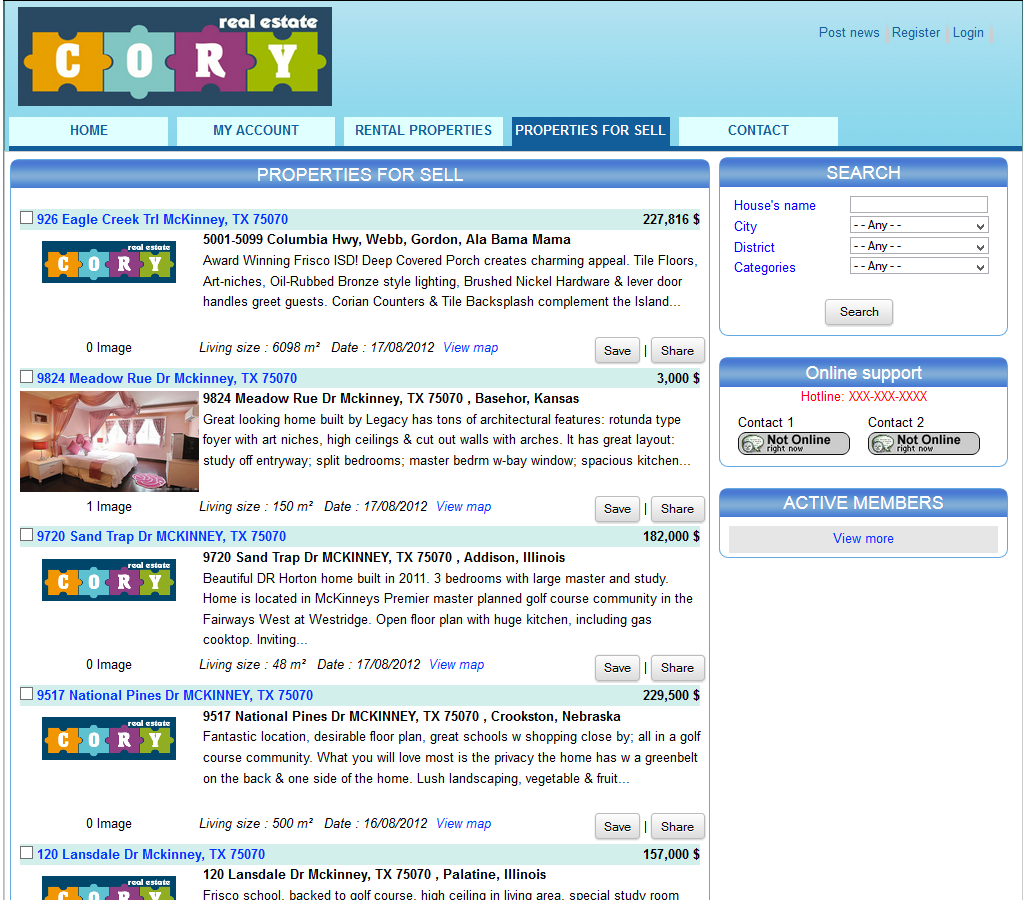Viewport: 1025px width, 900px height.
Task: Save the 9517 National Pines listing
Action: click(x=617, y=827)
